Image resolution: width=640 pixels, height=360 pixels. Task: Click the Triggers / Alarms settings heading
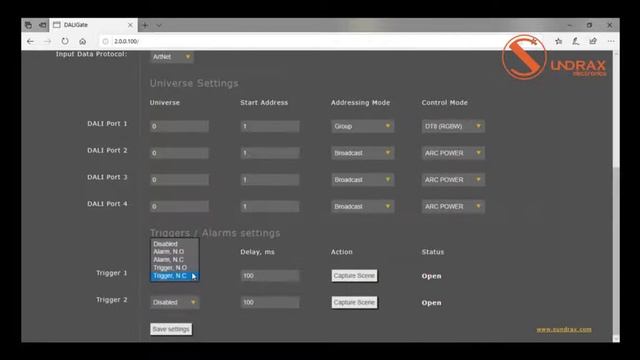tap(215, 233)
